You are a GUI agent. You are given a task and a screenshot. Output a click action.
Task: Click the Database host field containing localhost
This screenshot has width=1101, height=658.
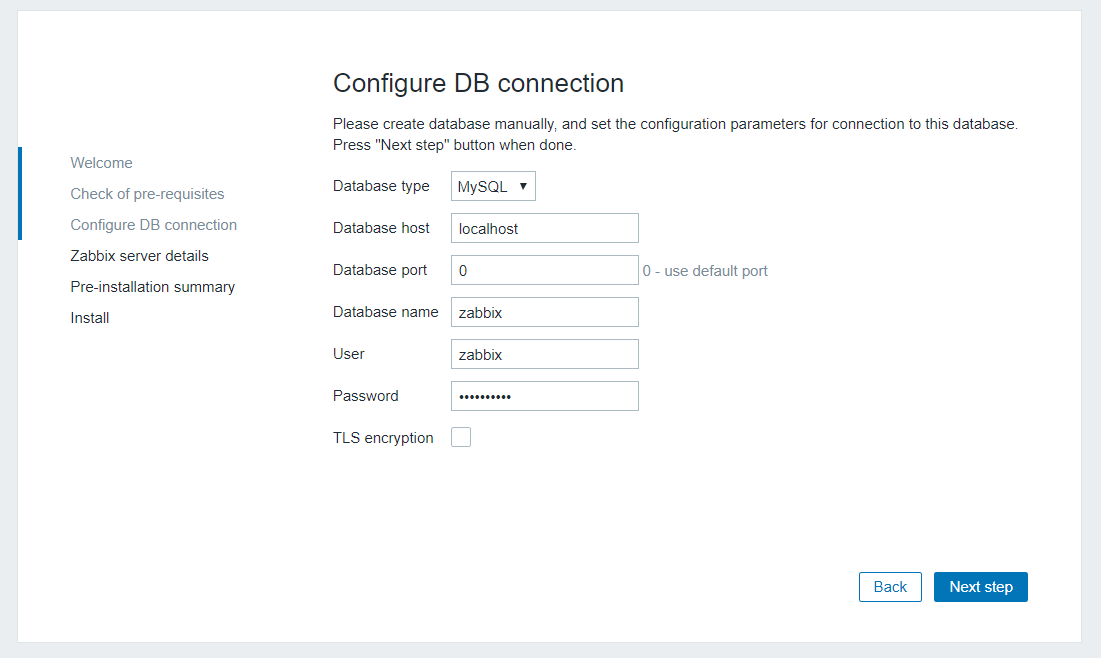[545, 228]
